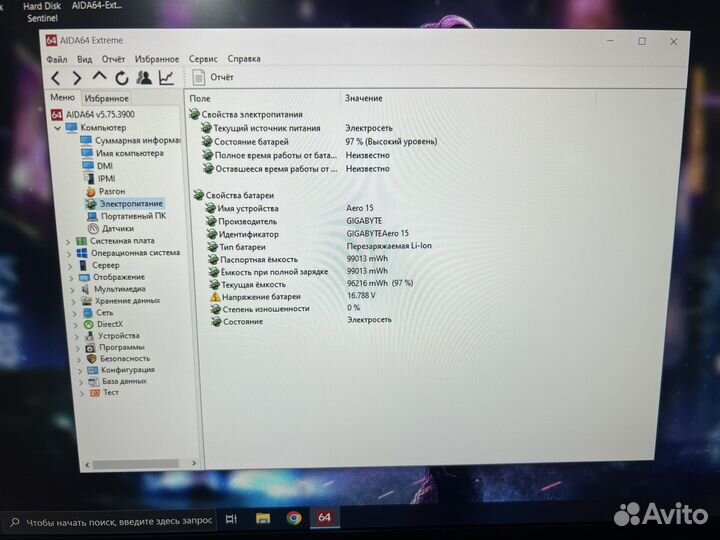Click the Конфигурация tree icon

(93, 370)
